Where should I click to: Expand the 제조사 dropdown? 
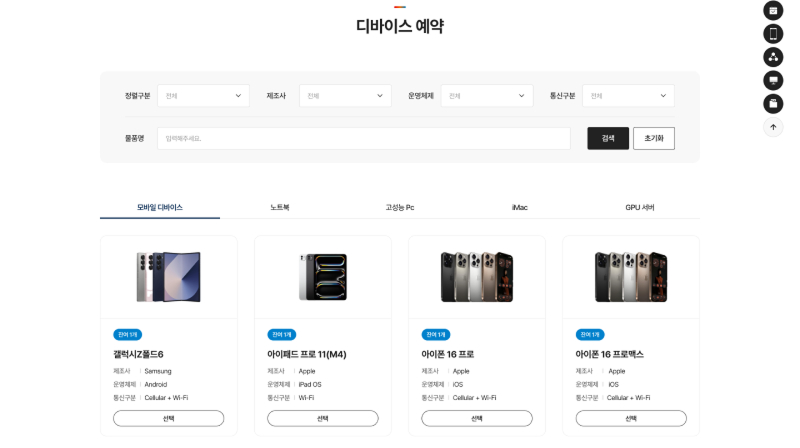[345, 96]
